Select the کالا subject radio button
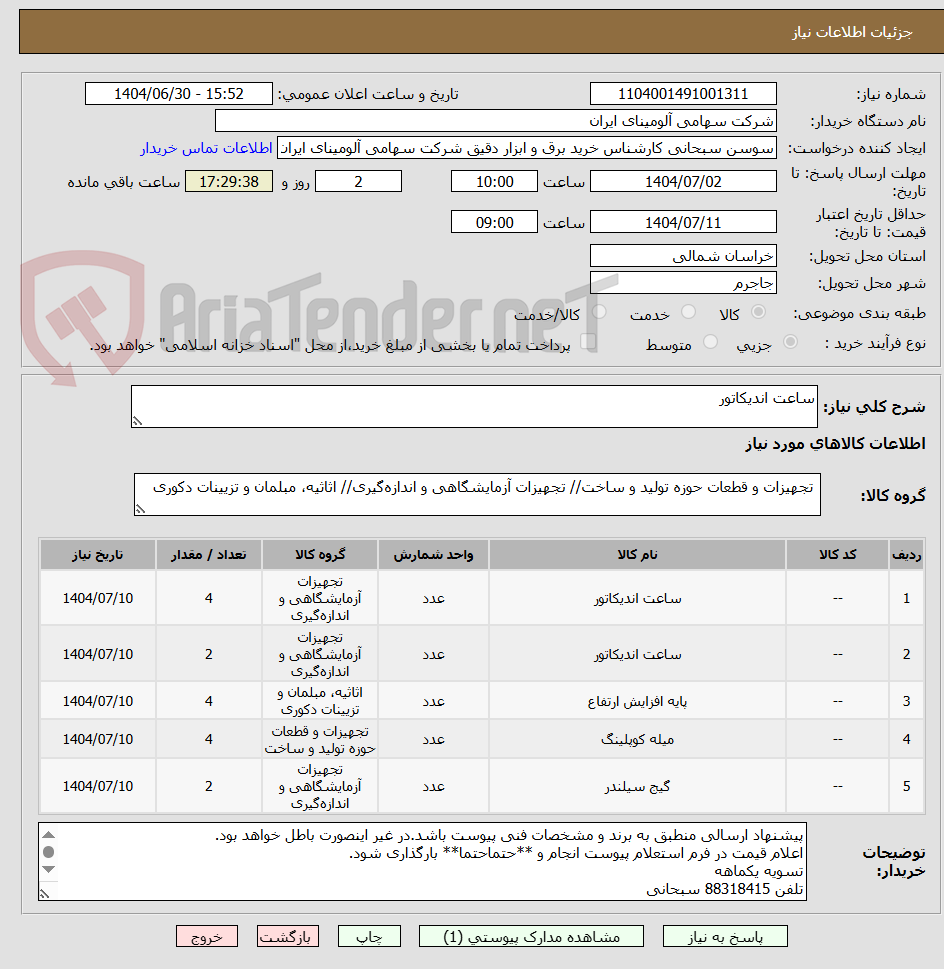Image resolution: width=944 pixels, height=969 pixels. click(756, 312)
